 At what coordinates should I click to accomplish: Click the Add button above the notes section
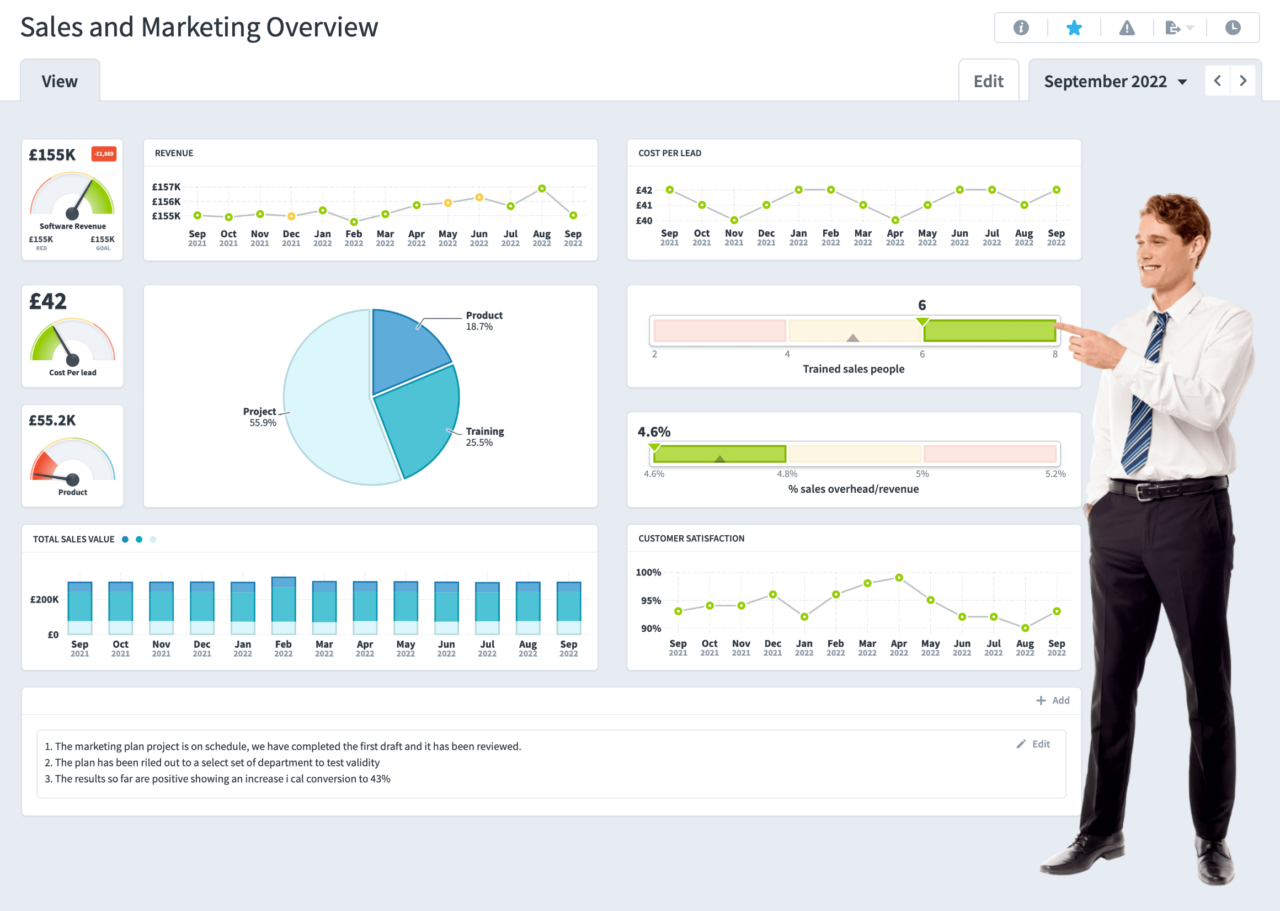pos(1052,700)
